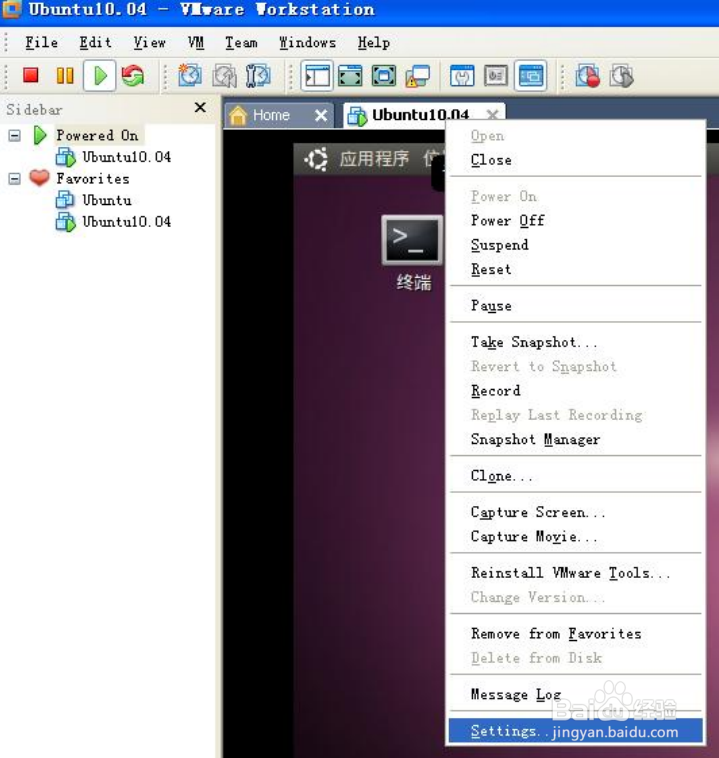Click the Favorites heart icon

(x=39, y=178)
